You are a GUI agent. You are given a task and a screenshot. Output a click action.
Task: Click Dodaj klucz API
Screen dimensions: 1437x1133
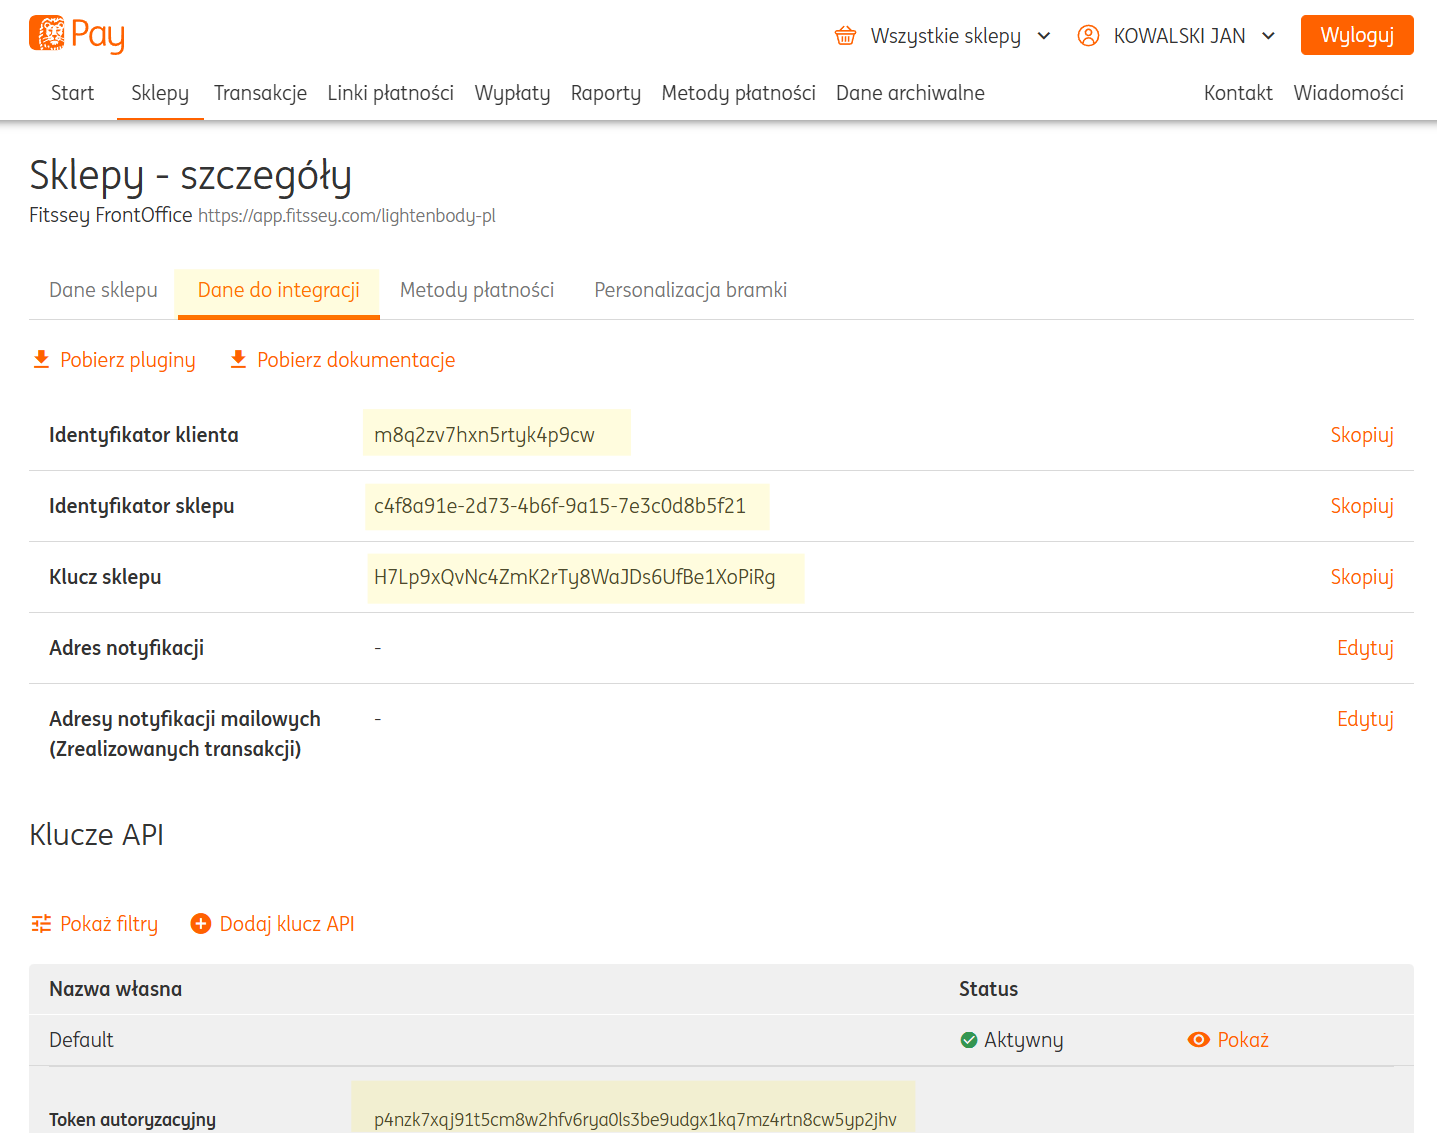[x=287, y=924]
